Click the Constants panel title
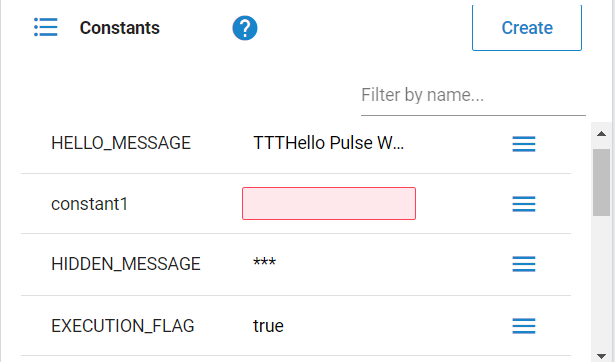 click(x=120, y=28)
